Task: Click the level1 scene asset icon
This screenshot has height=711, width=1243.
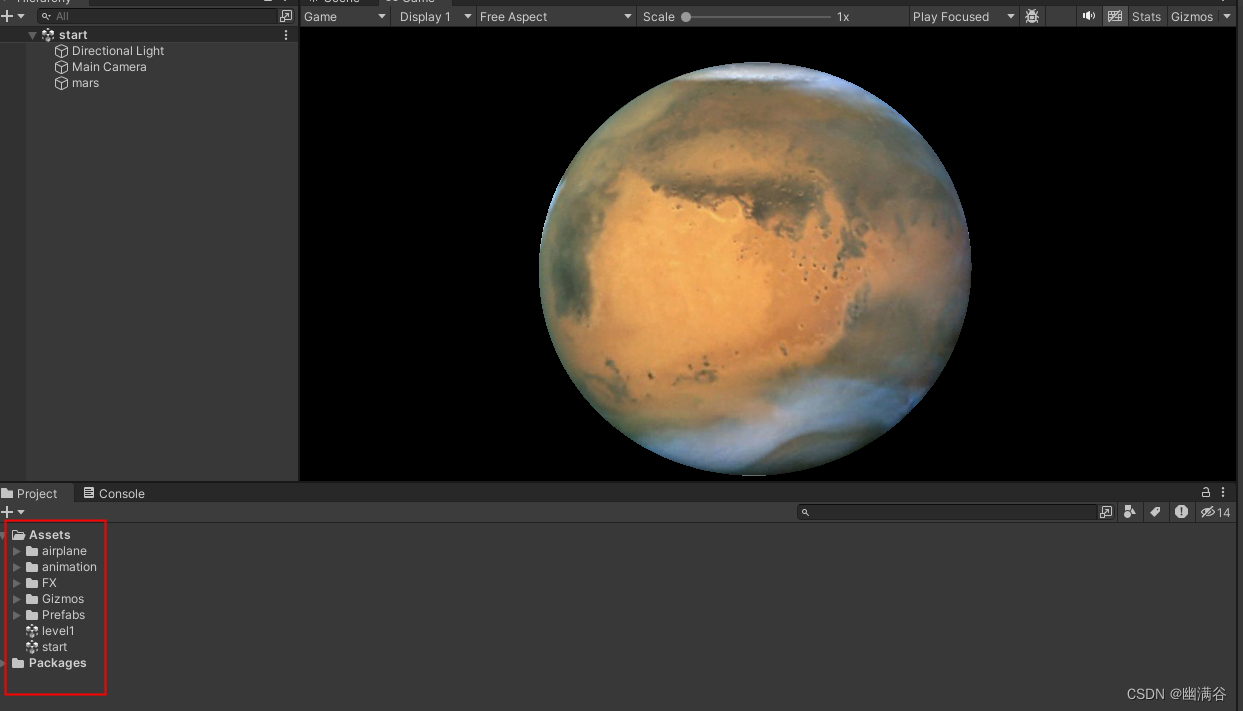Action: click(32, 631)
